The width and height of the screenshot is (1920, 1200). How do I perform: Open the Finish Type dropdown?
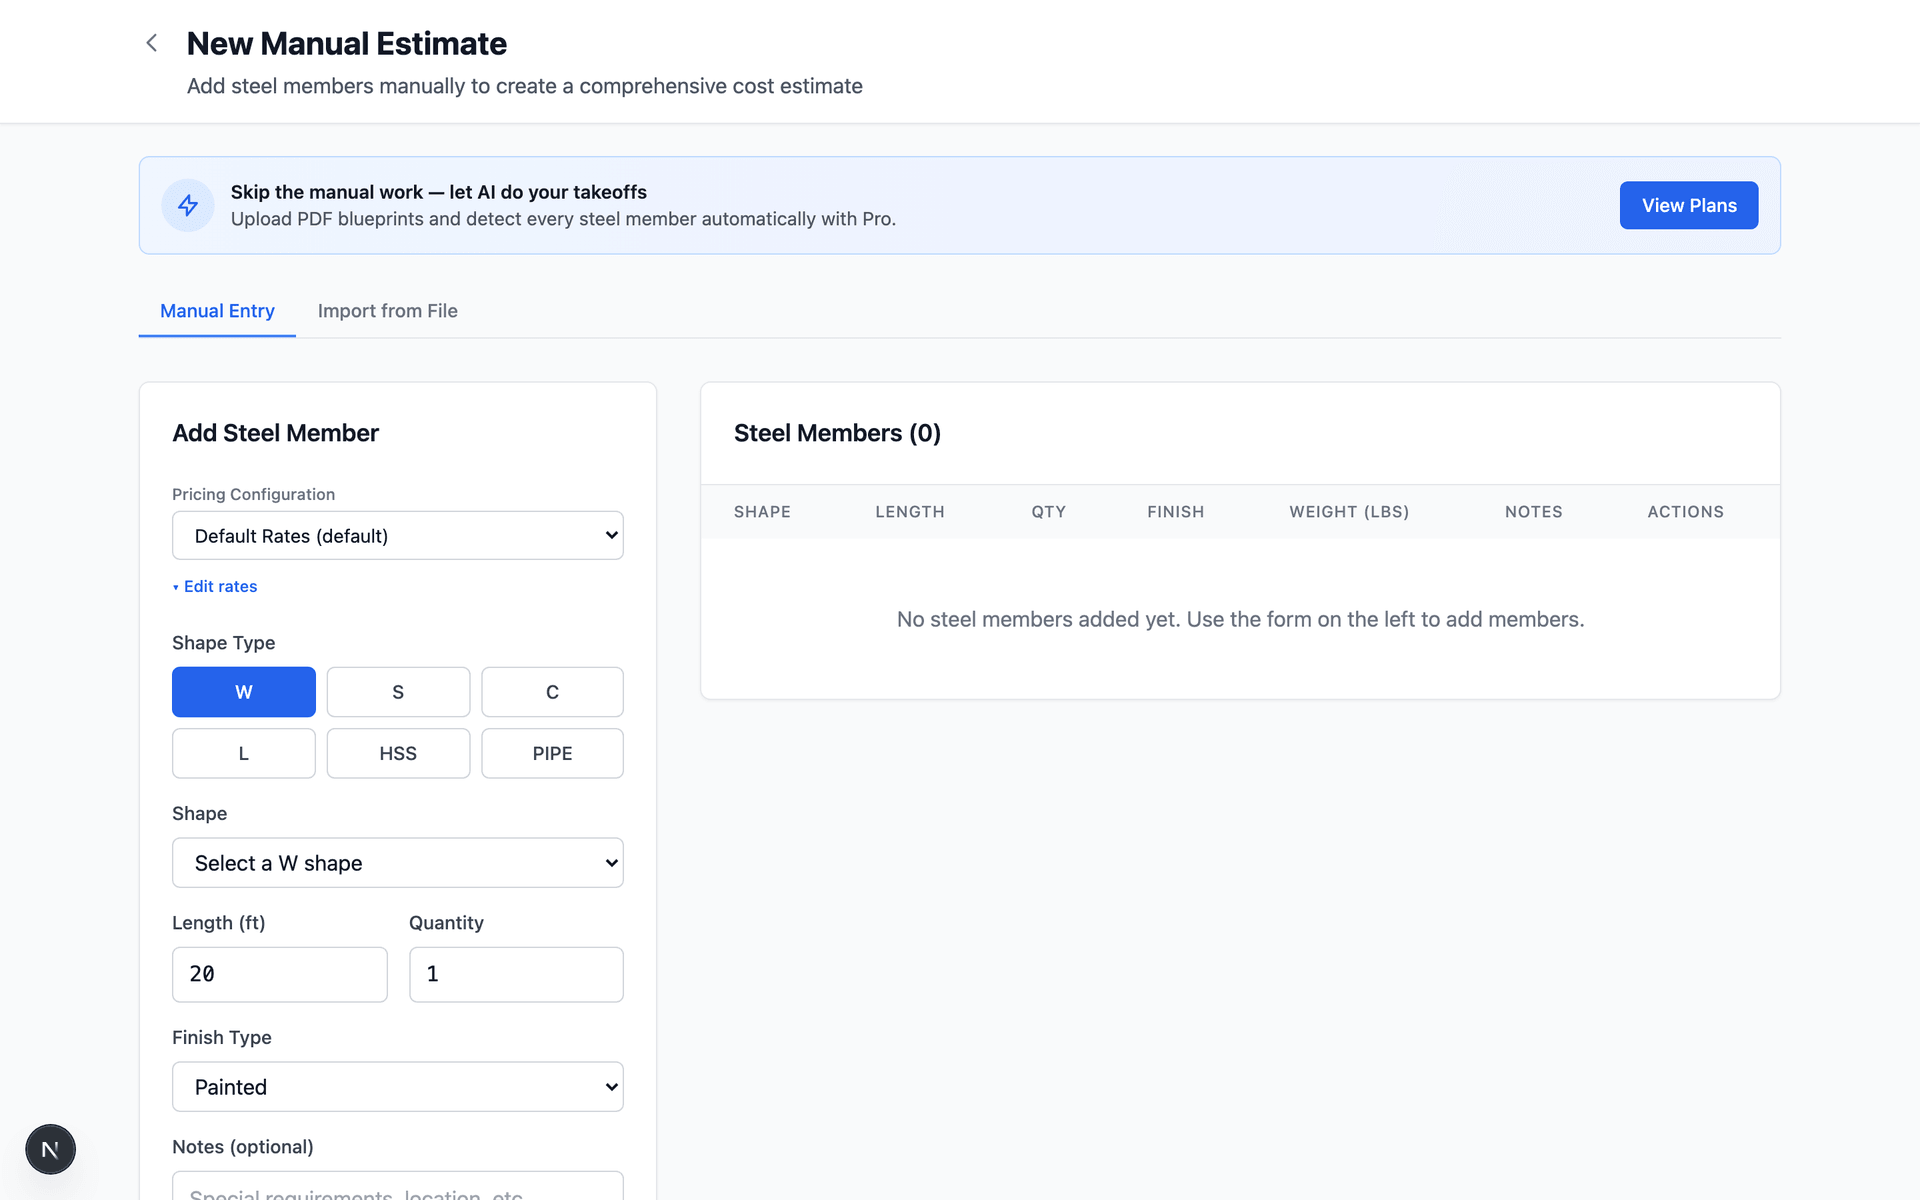pyautogui.click(x=397, y=1087)
